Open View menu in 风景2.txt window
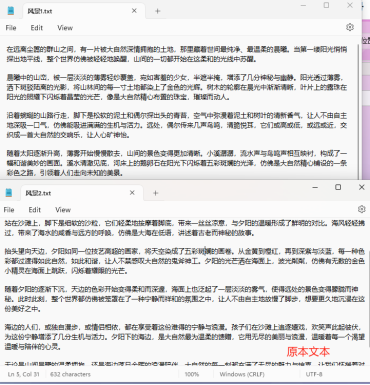The width and height of the screenshot is (370, 385). click(63, 210)
